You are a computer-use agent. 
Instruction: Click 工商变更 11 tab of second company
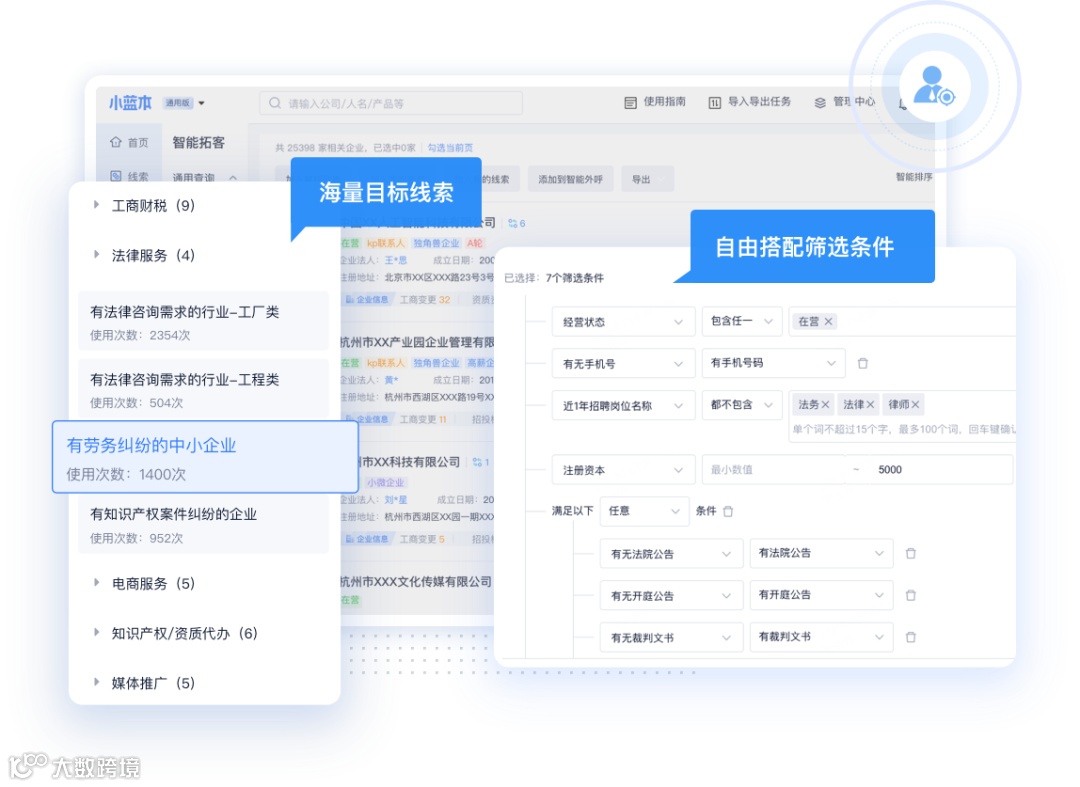pyautogui.click(x=424, y=419)
